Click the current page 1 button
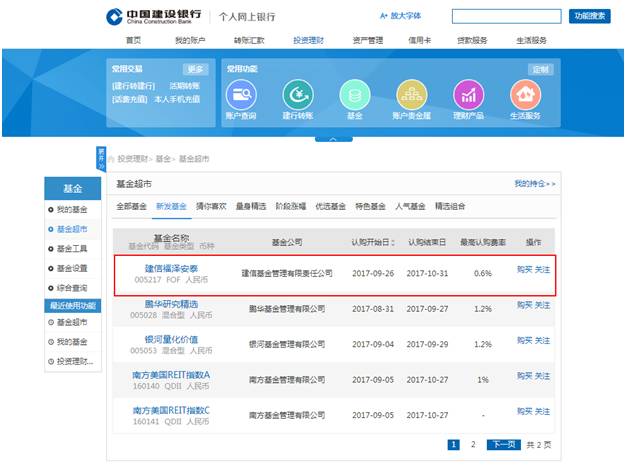Image resolution: width=626 pixels, height=470 pixels. [454, 444]
